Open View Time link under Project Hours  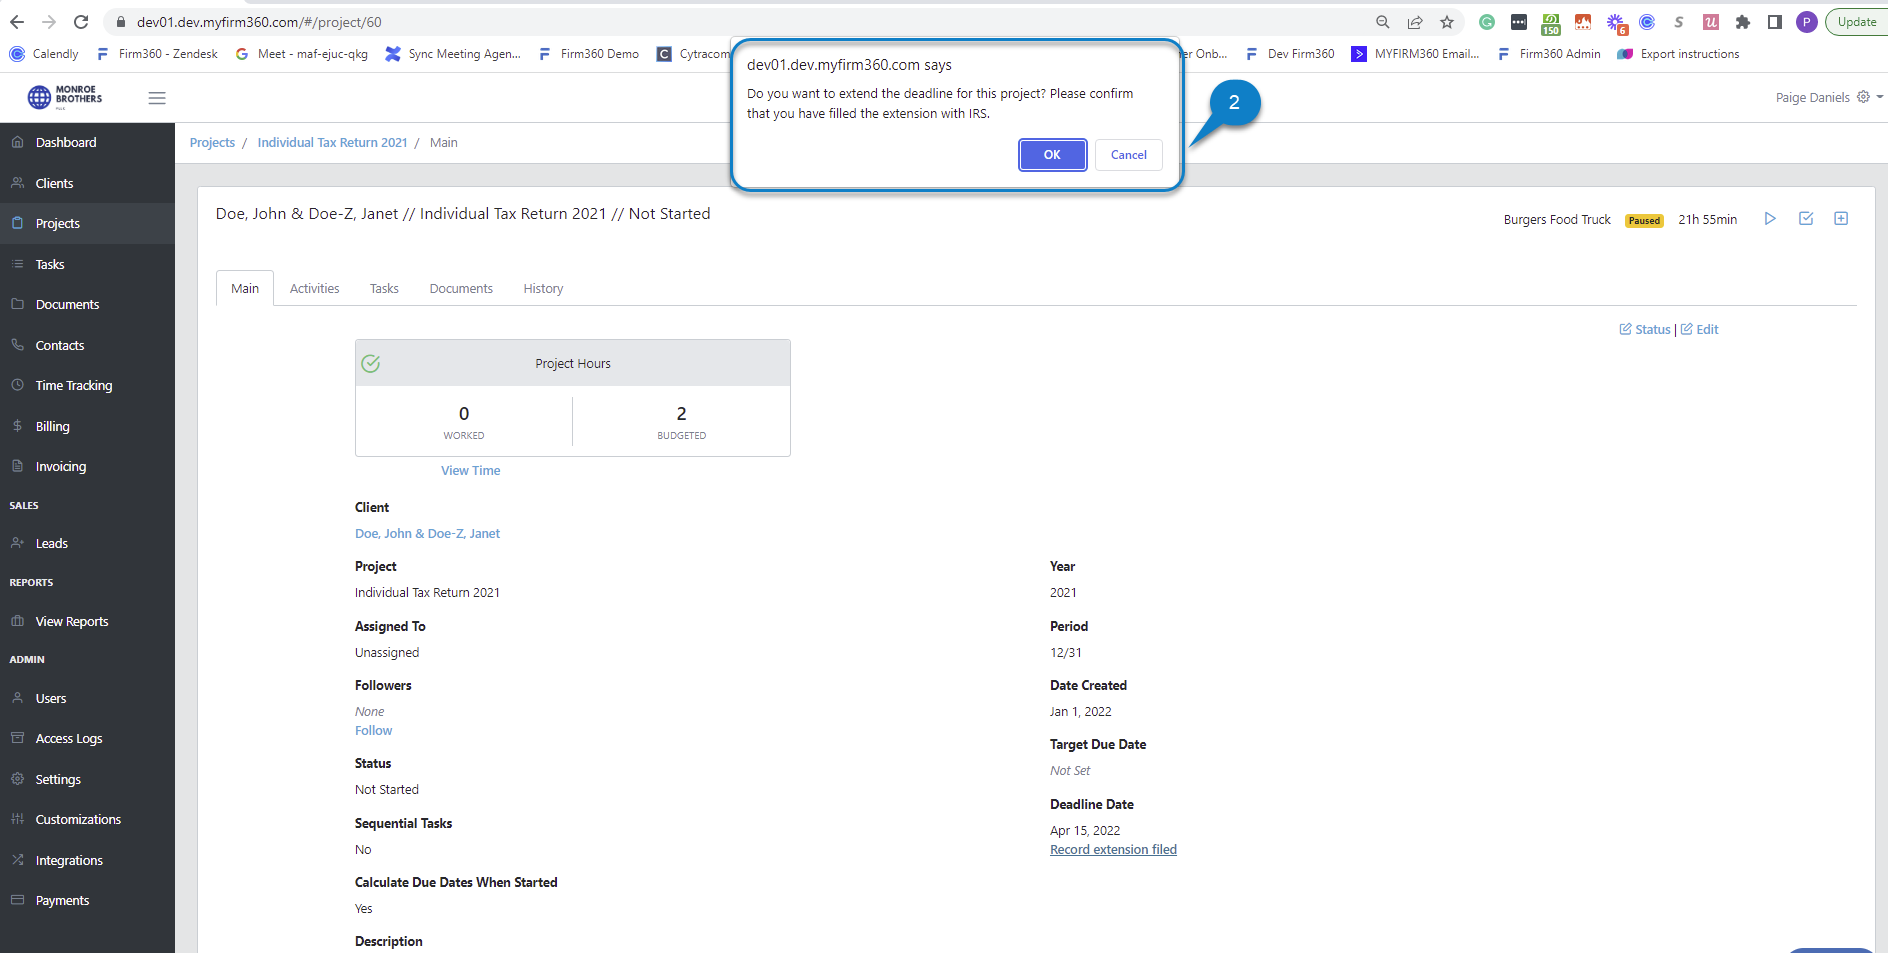470,471
